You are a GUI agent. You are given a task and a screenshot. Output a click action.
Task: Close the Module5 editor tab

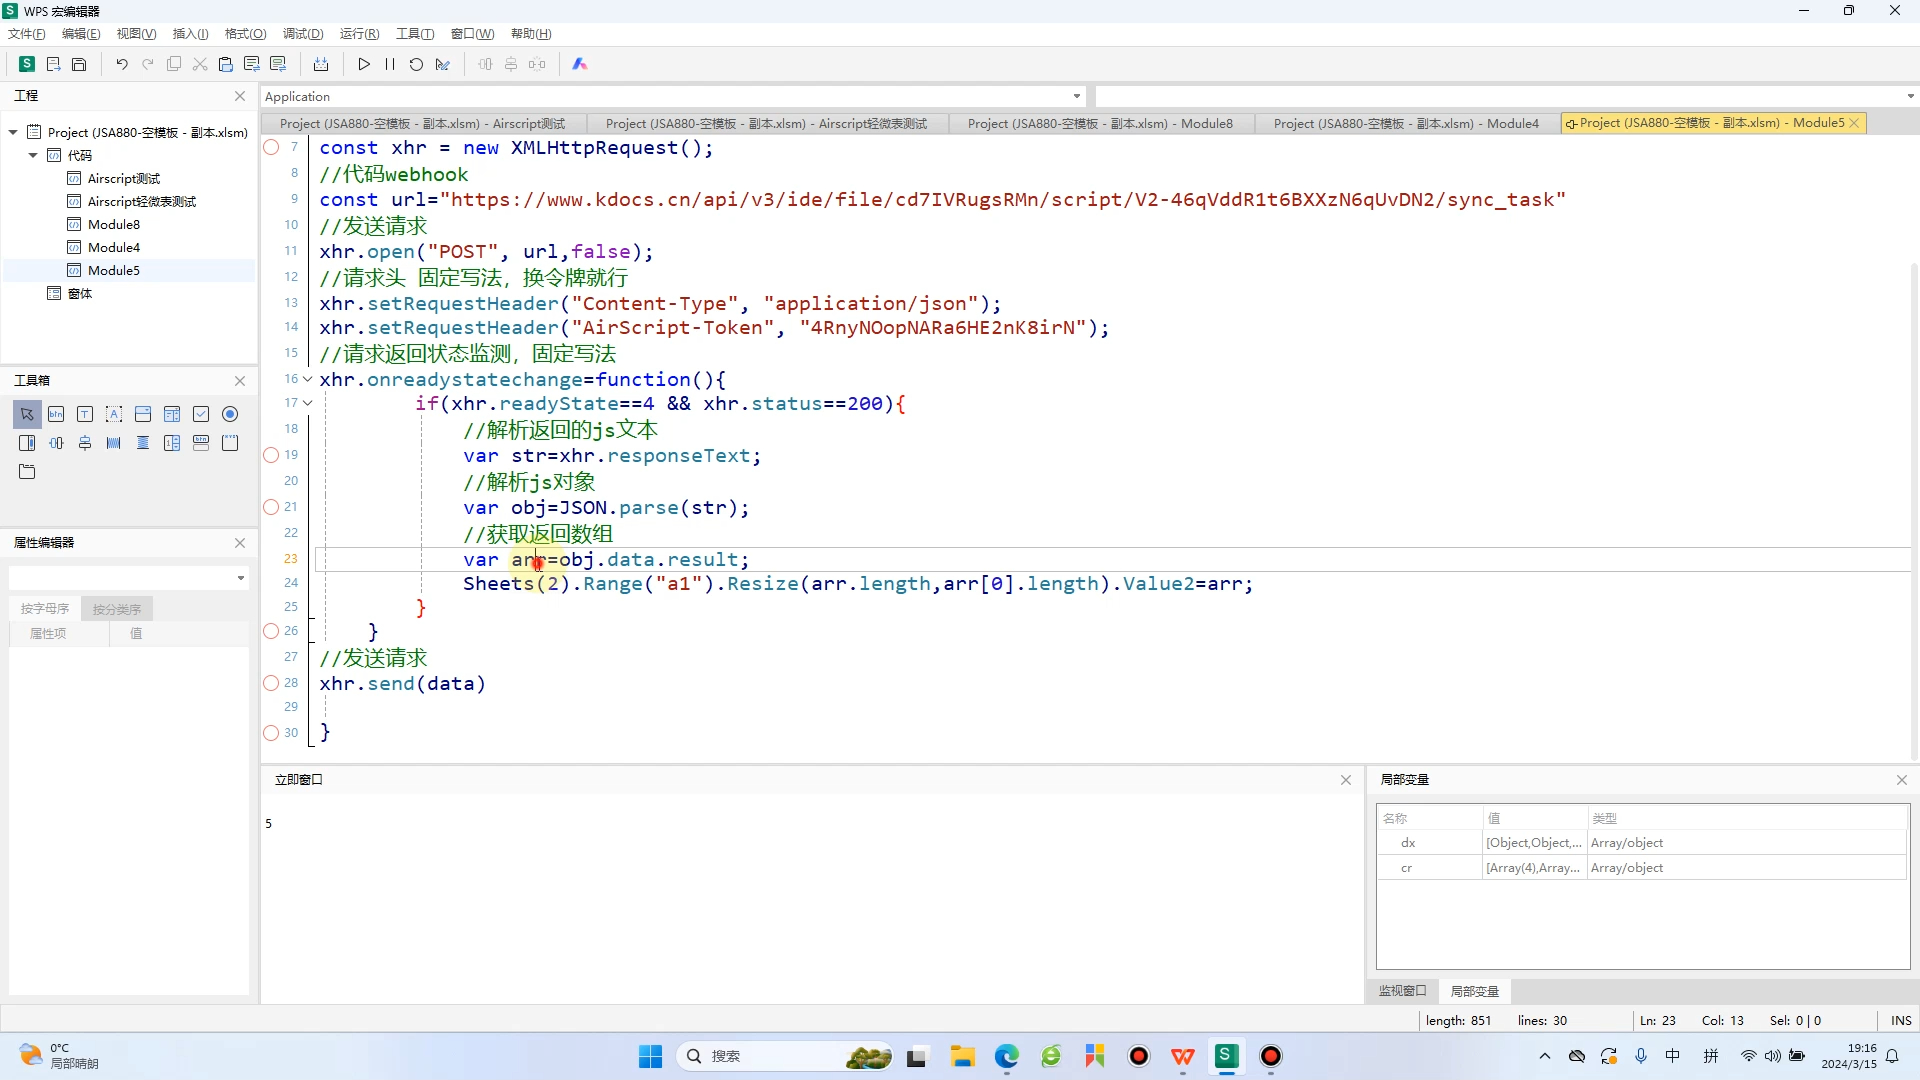[x=1854, y=123]
